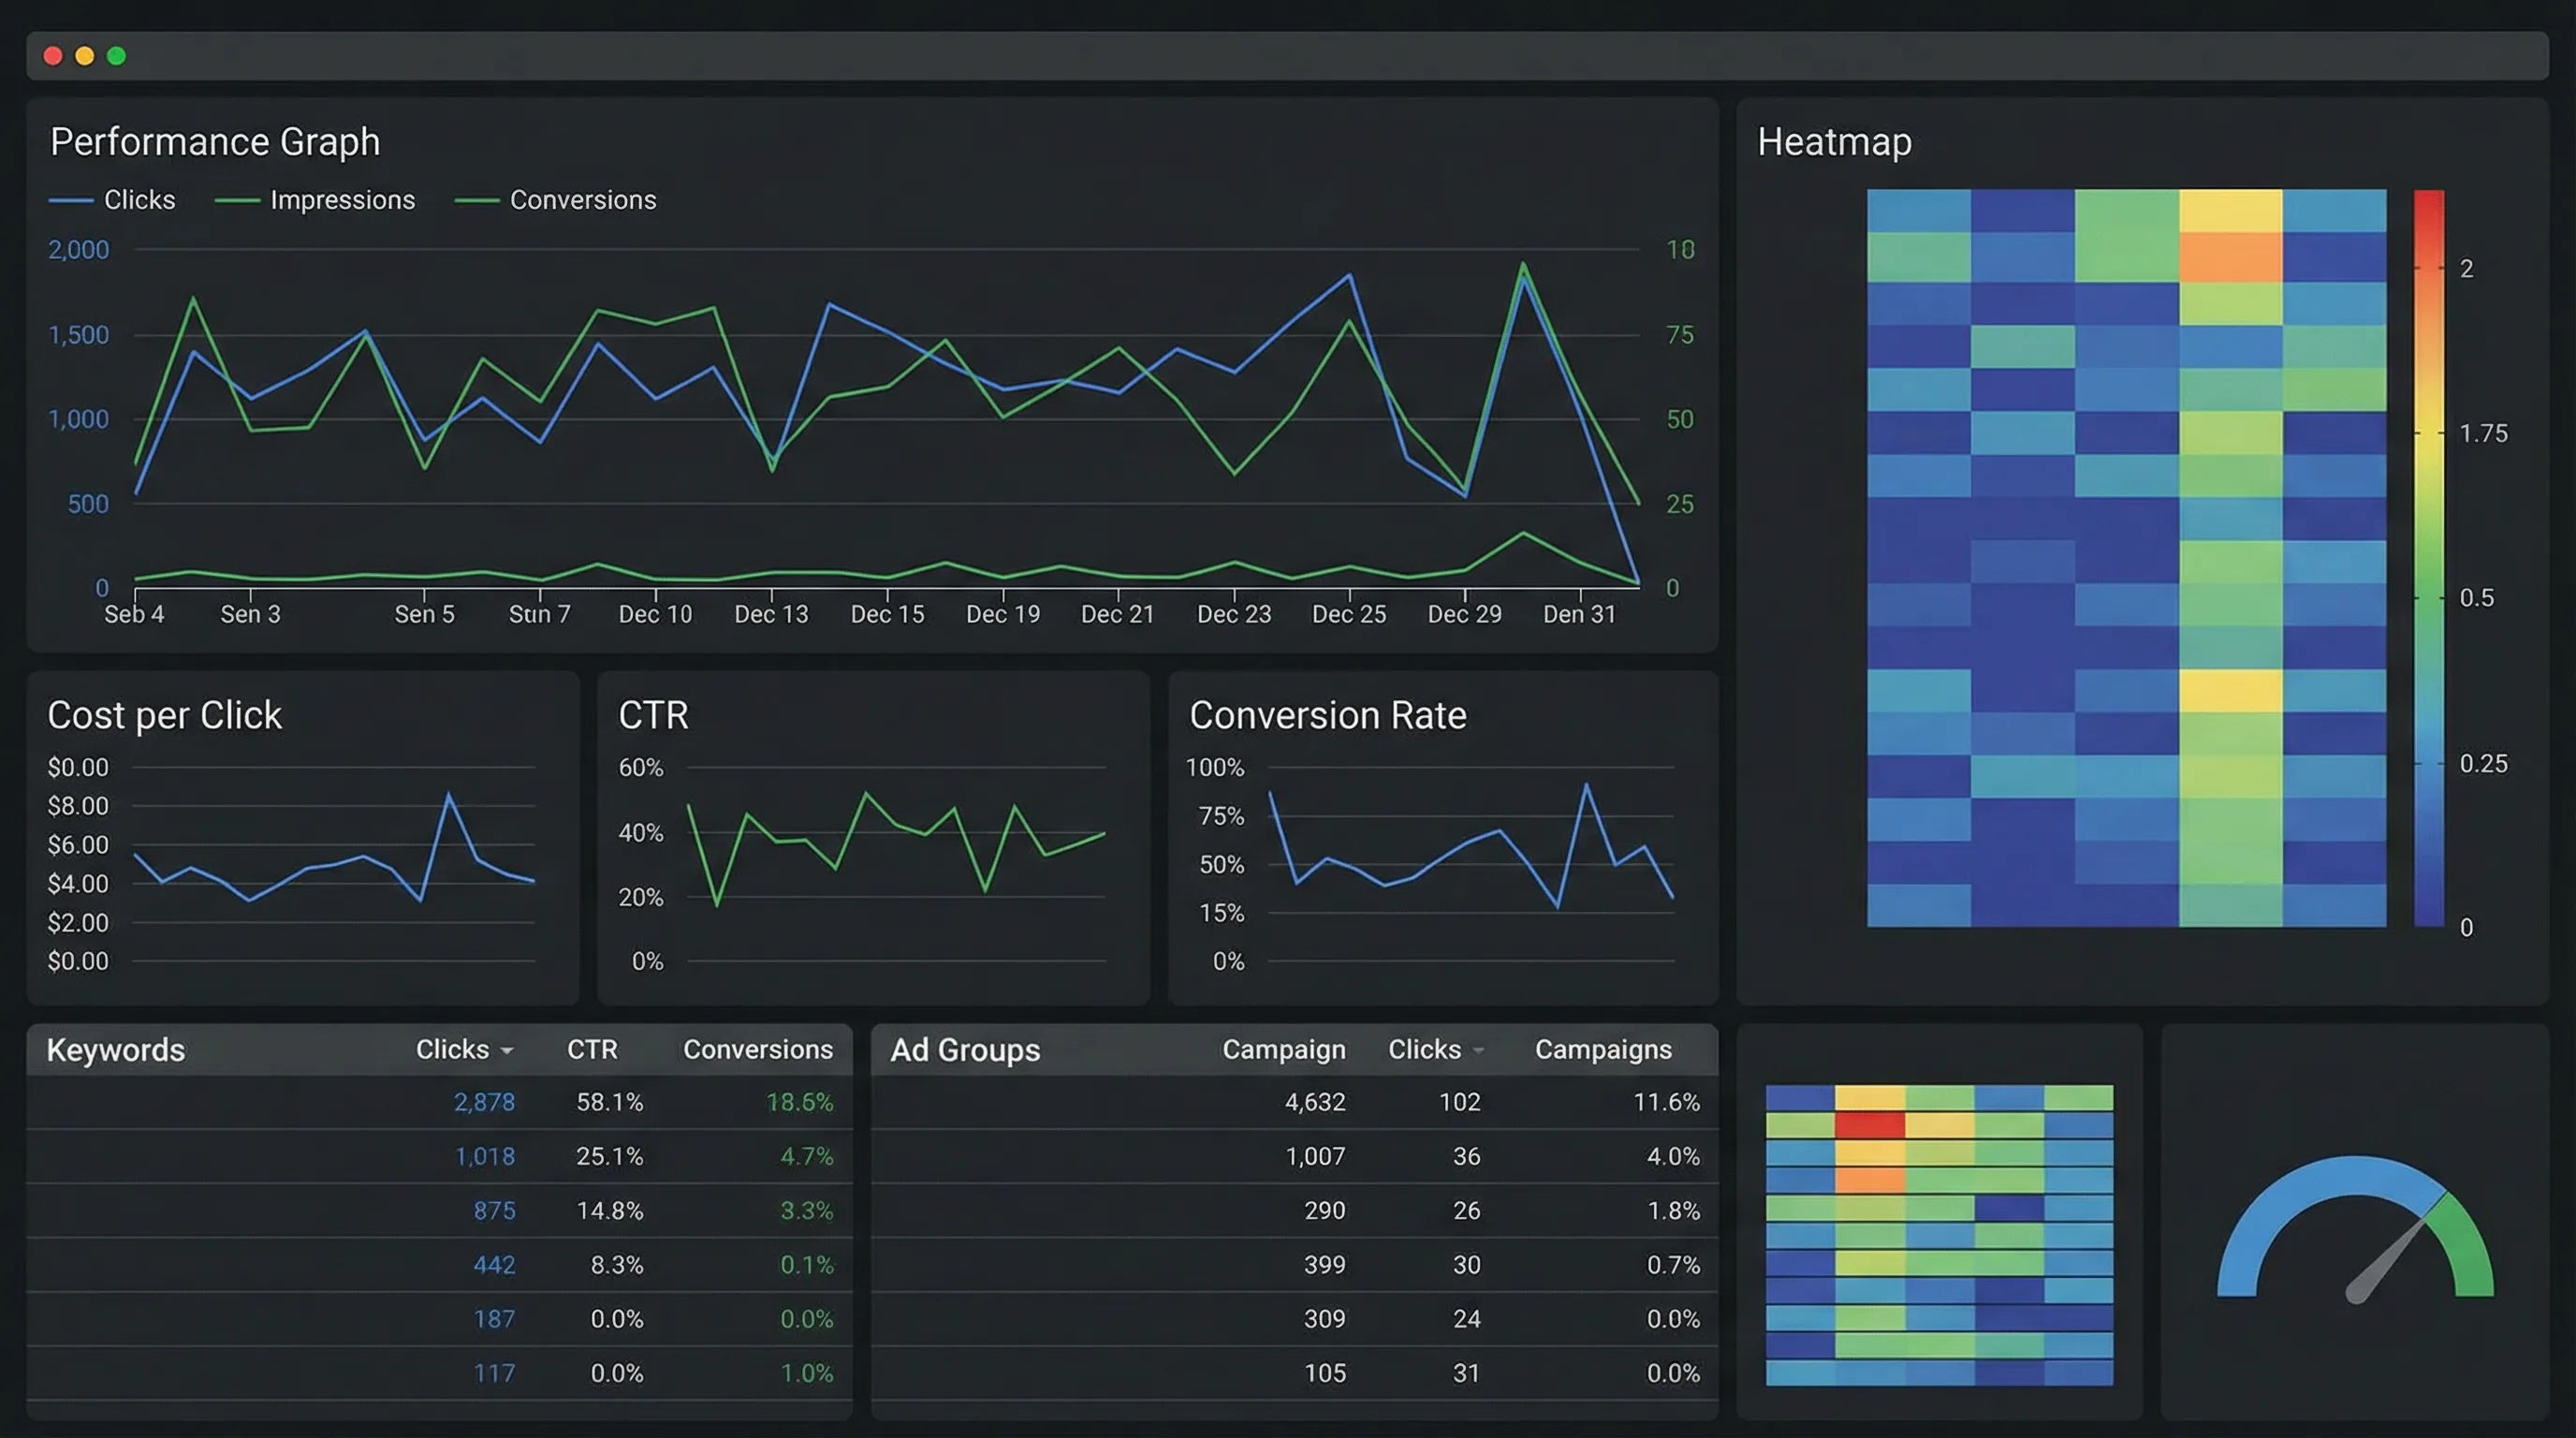This screenshot has height=1438, width=2576.
Task: Click the red cell in small heatmap
Action: (x=1869, y=1125)
